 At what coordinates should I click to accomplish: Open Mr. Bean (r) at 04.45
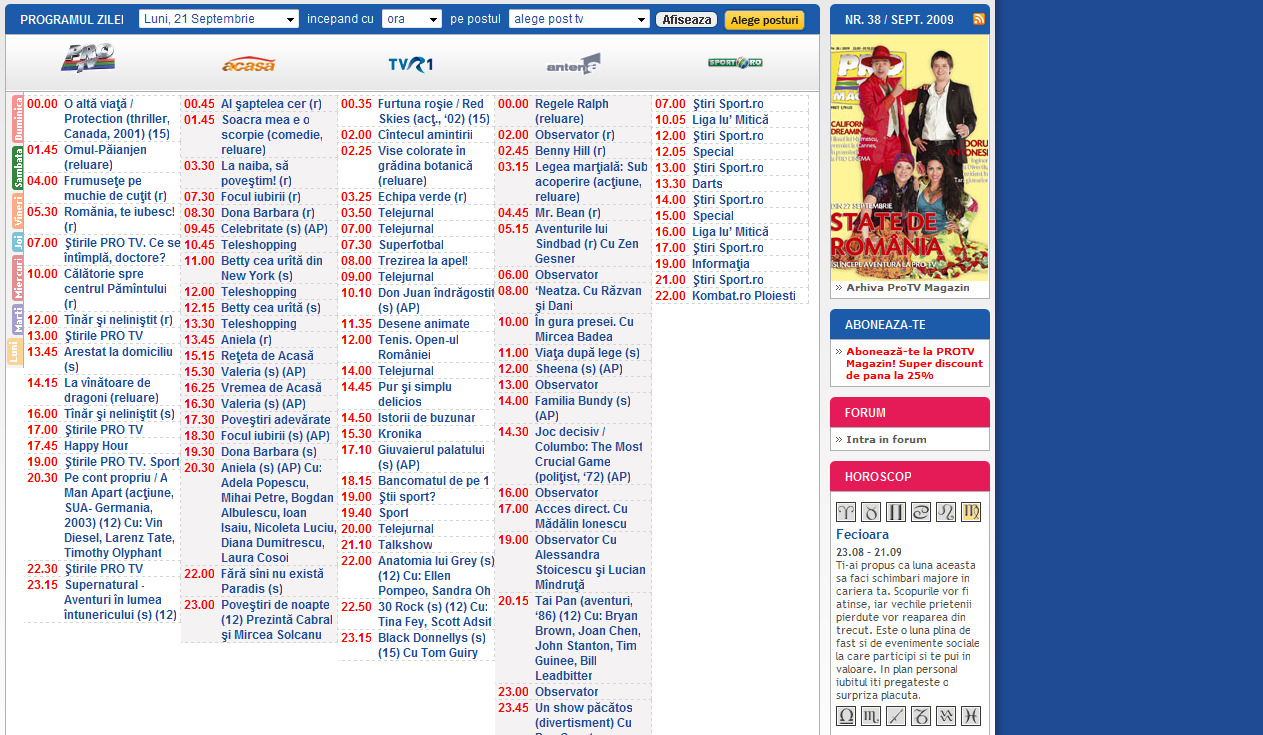(567, 213)
